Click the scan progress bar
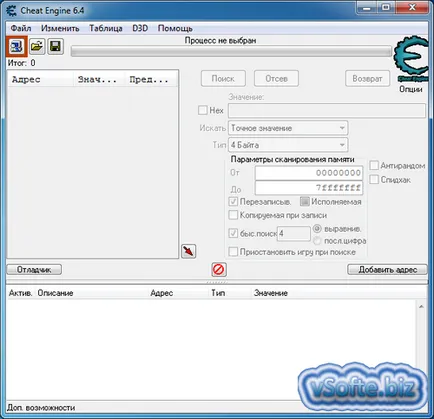 click(x=231, y=51)
